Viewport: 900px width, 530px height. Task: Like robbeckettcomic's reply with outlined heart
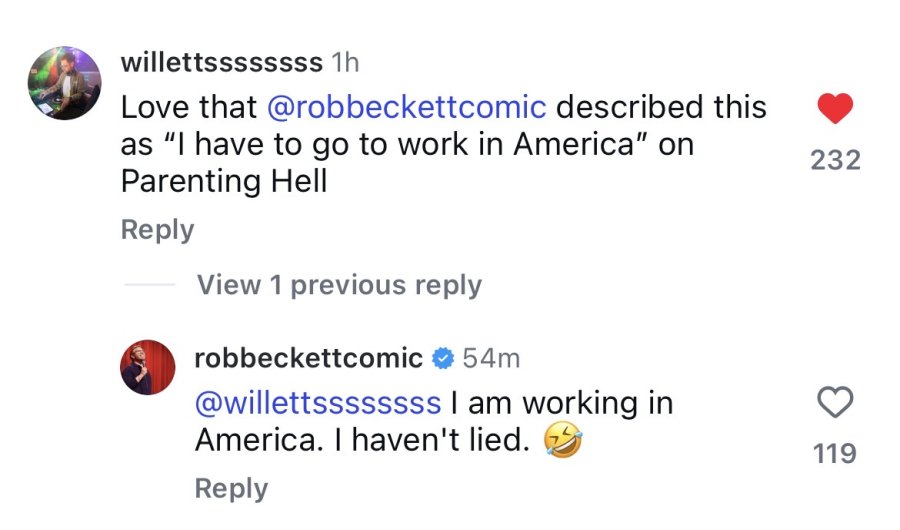point(835,402)
